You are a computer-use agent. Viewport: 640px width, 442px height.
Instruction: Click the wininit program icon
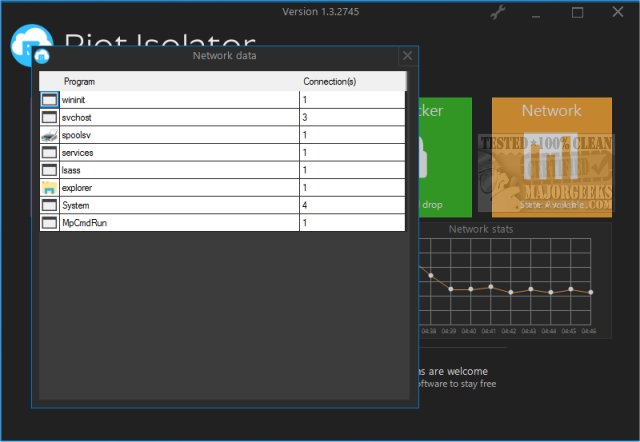coord(50,100)
